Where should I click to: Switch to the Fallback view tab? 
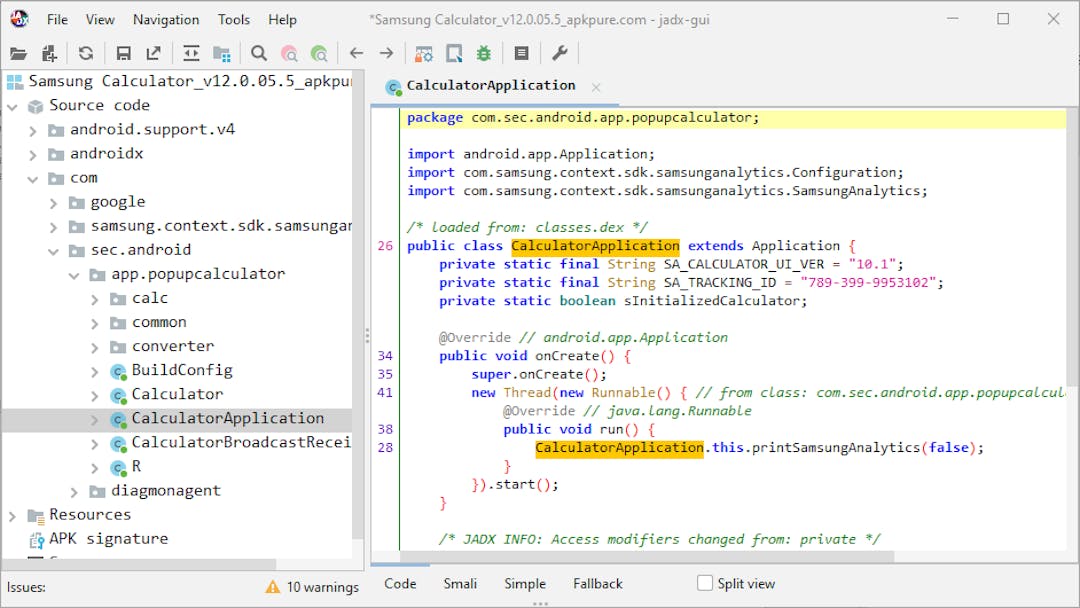pos(597,583)
